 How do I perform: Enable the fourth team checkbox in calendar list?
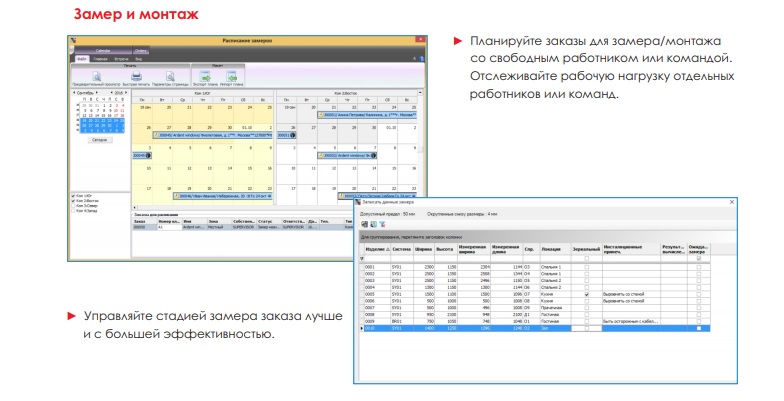[x=73, y=211]
